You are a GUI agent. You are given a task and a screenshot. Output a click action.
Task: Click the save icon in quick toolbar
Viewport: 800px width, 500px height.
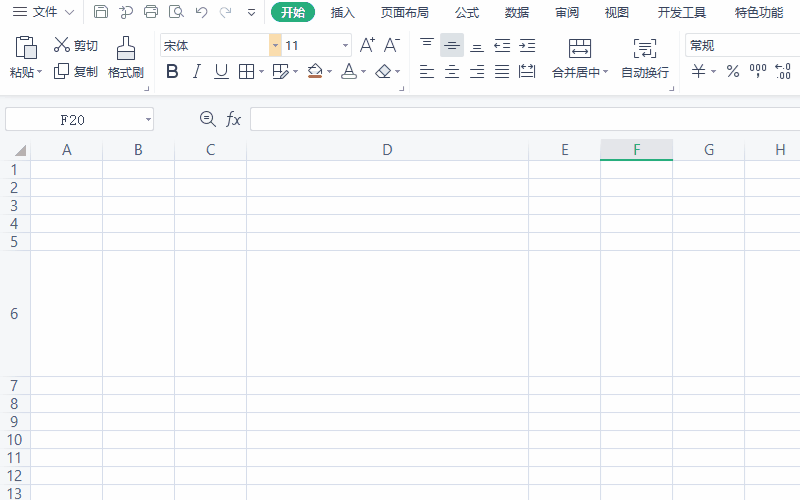point(101,12)
